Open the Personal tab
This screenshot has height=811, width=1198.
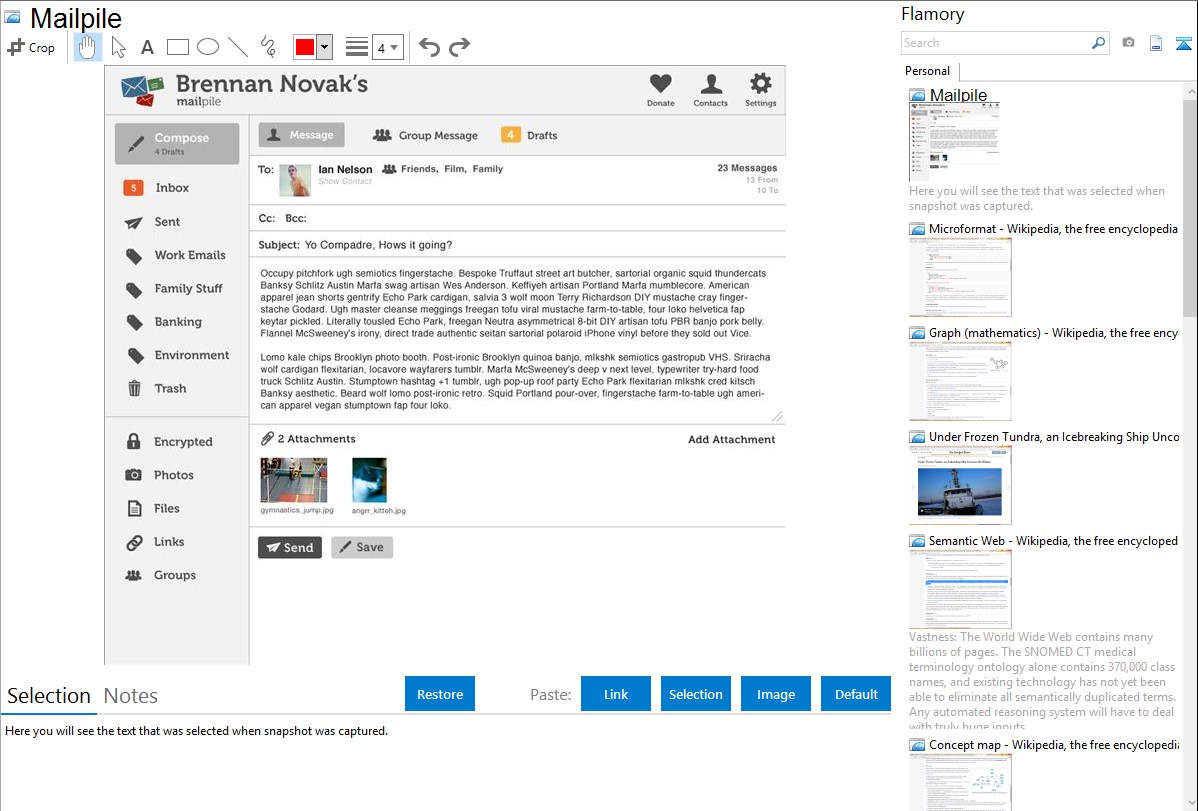[927, 71]
